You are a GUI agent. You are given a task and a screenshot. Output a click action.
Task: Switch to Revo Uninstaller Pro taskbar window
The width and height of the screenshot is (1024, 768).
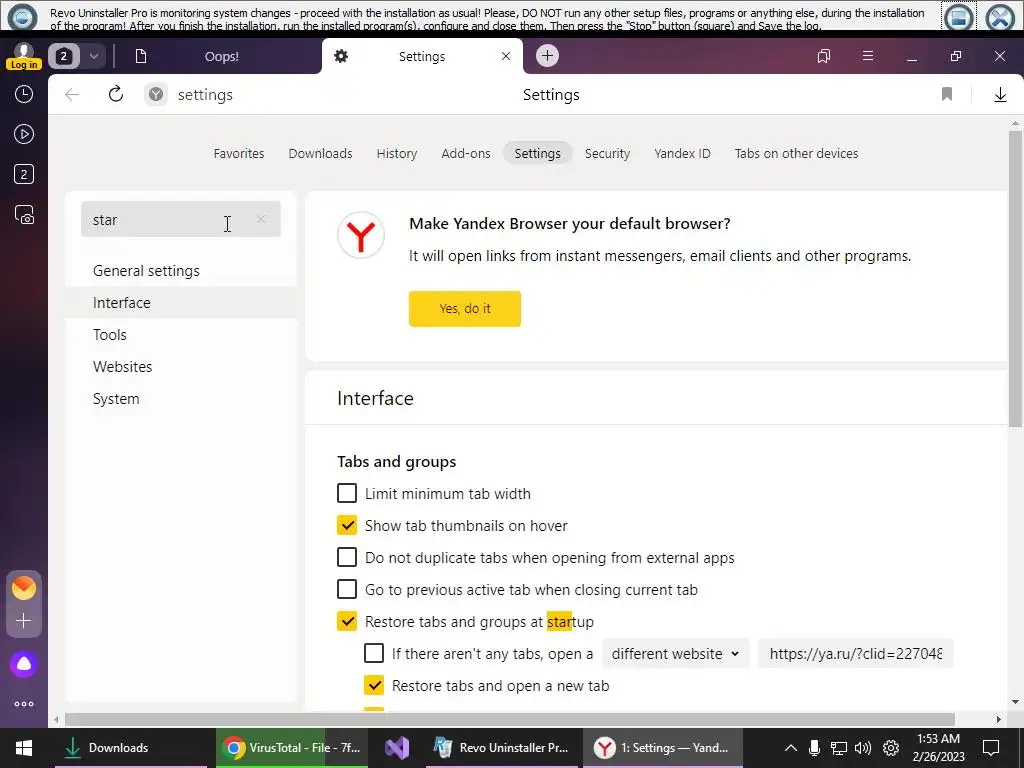point(502,748)
